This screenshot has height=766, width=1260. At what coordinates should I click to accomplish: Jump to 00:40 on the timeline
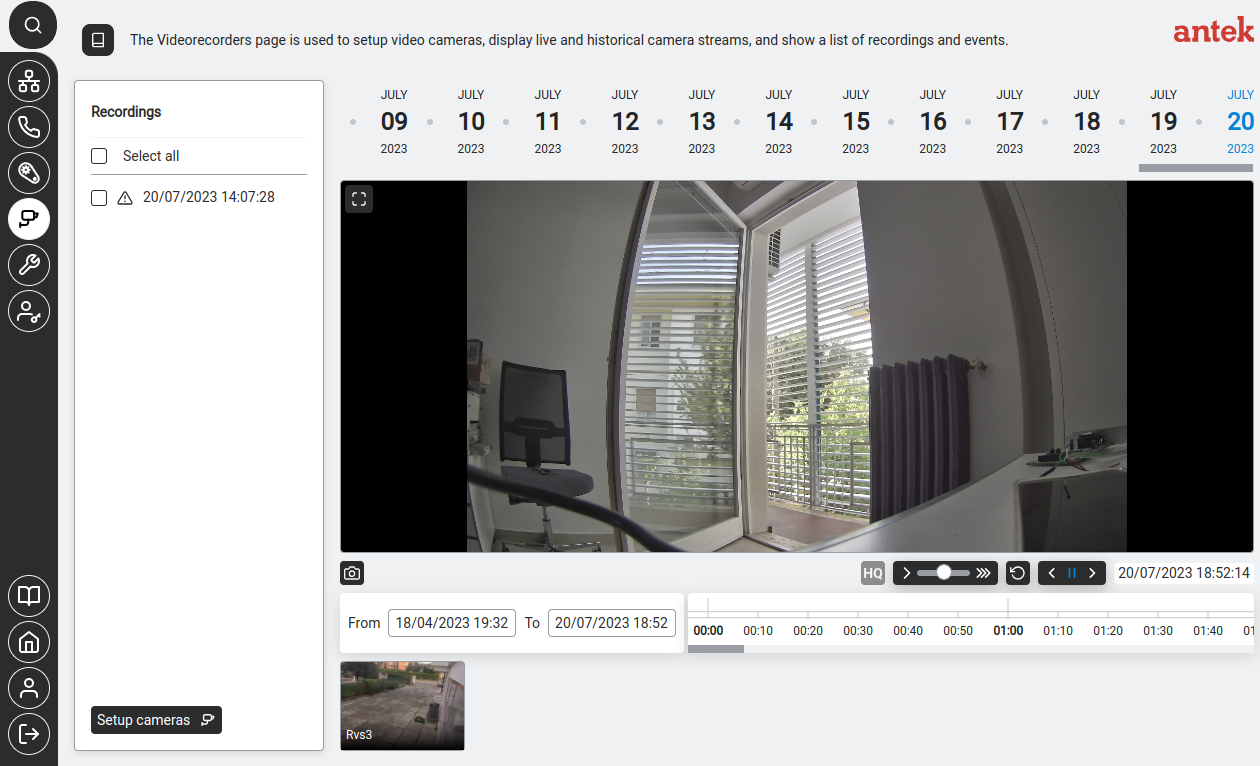[908, 630]
